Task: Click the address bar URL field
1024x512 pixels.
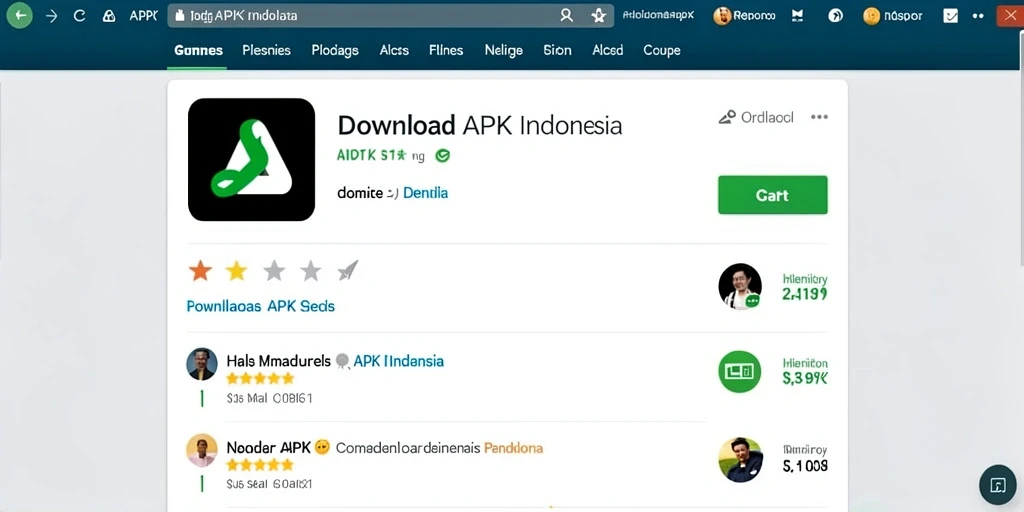Action: (x=391, y=16)
